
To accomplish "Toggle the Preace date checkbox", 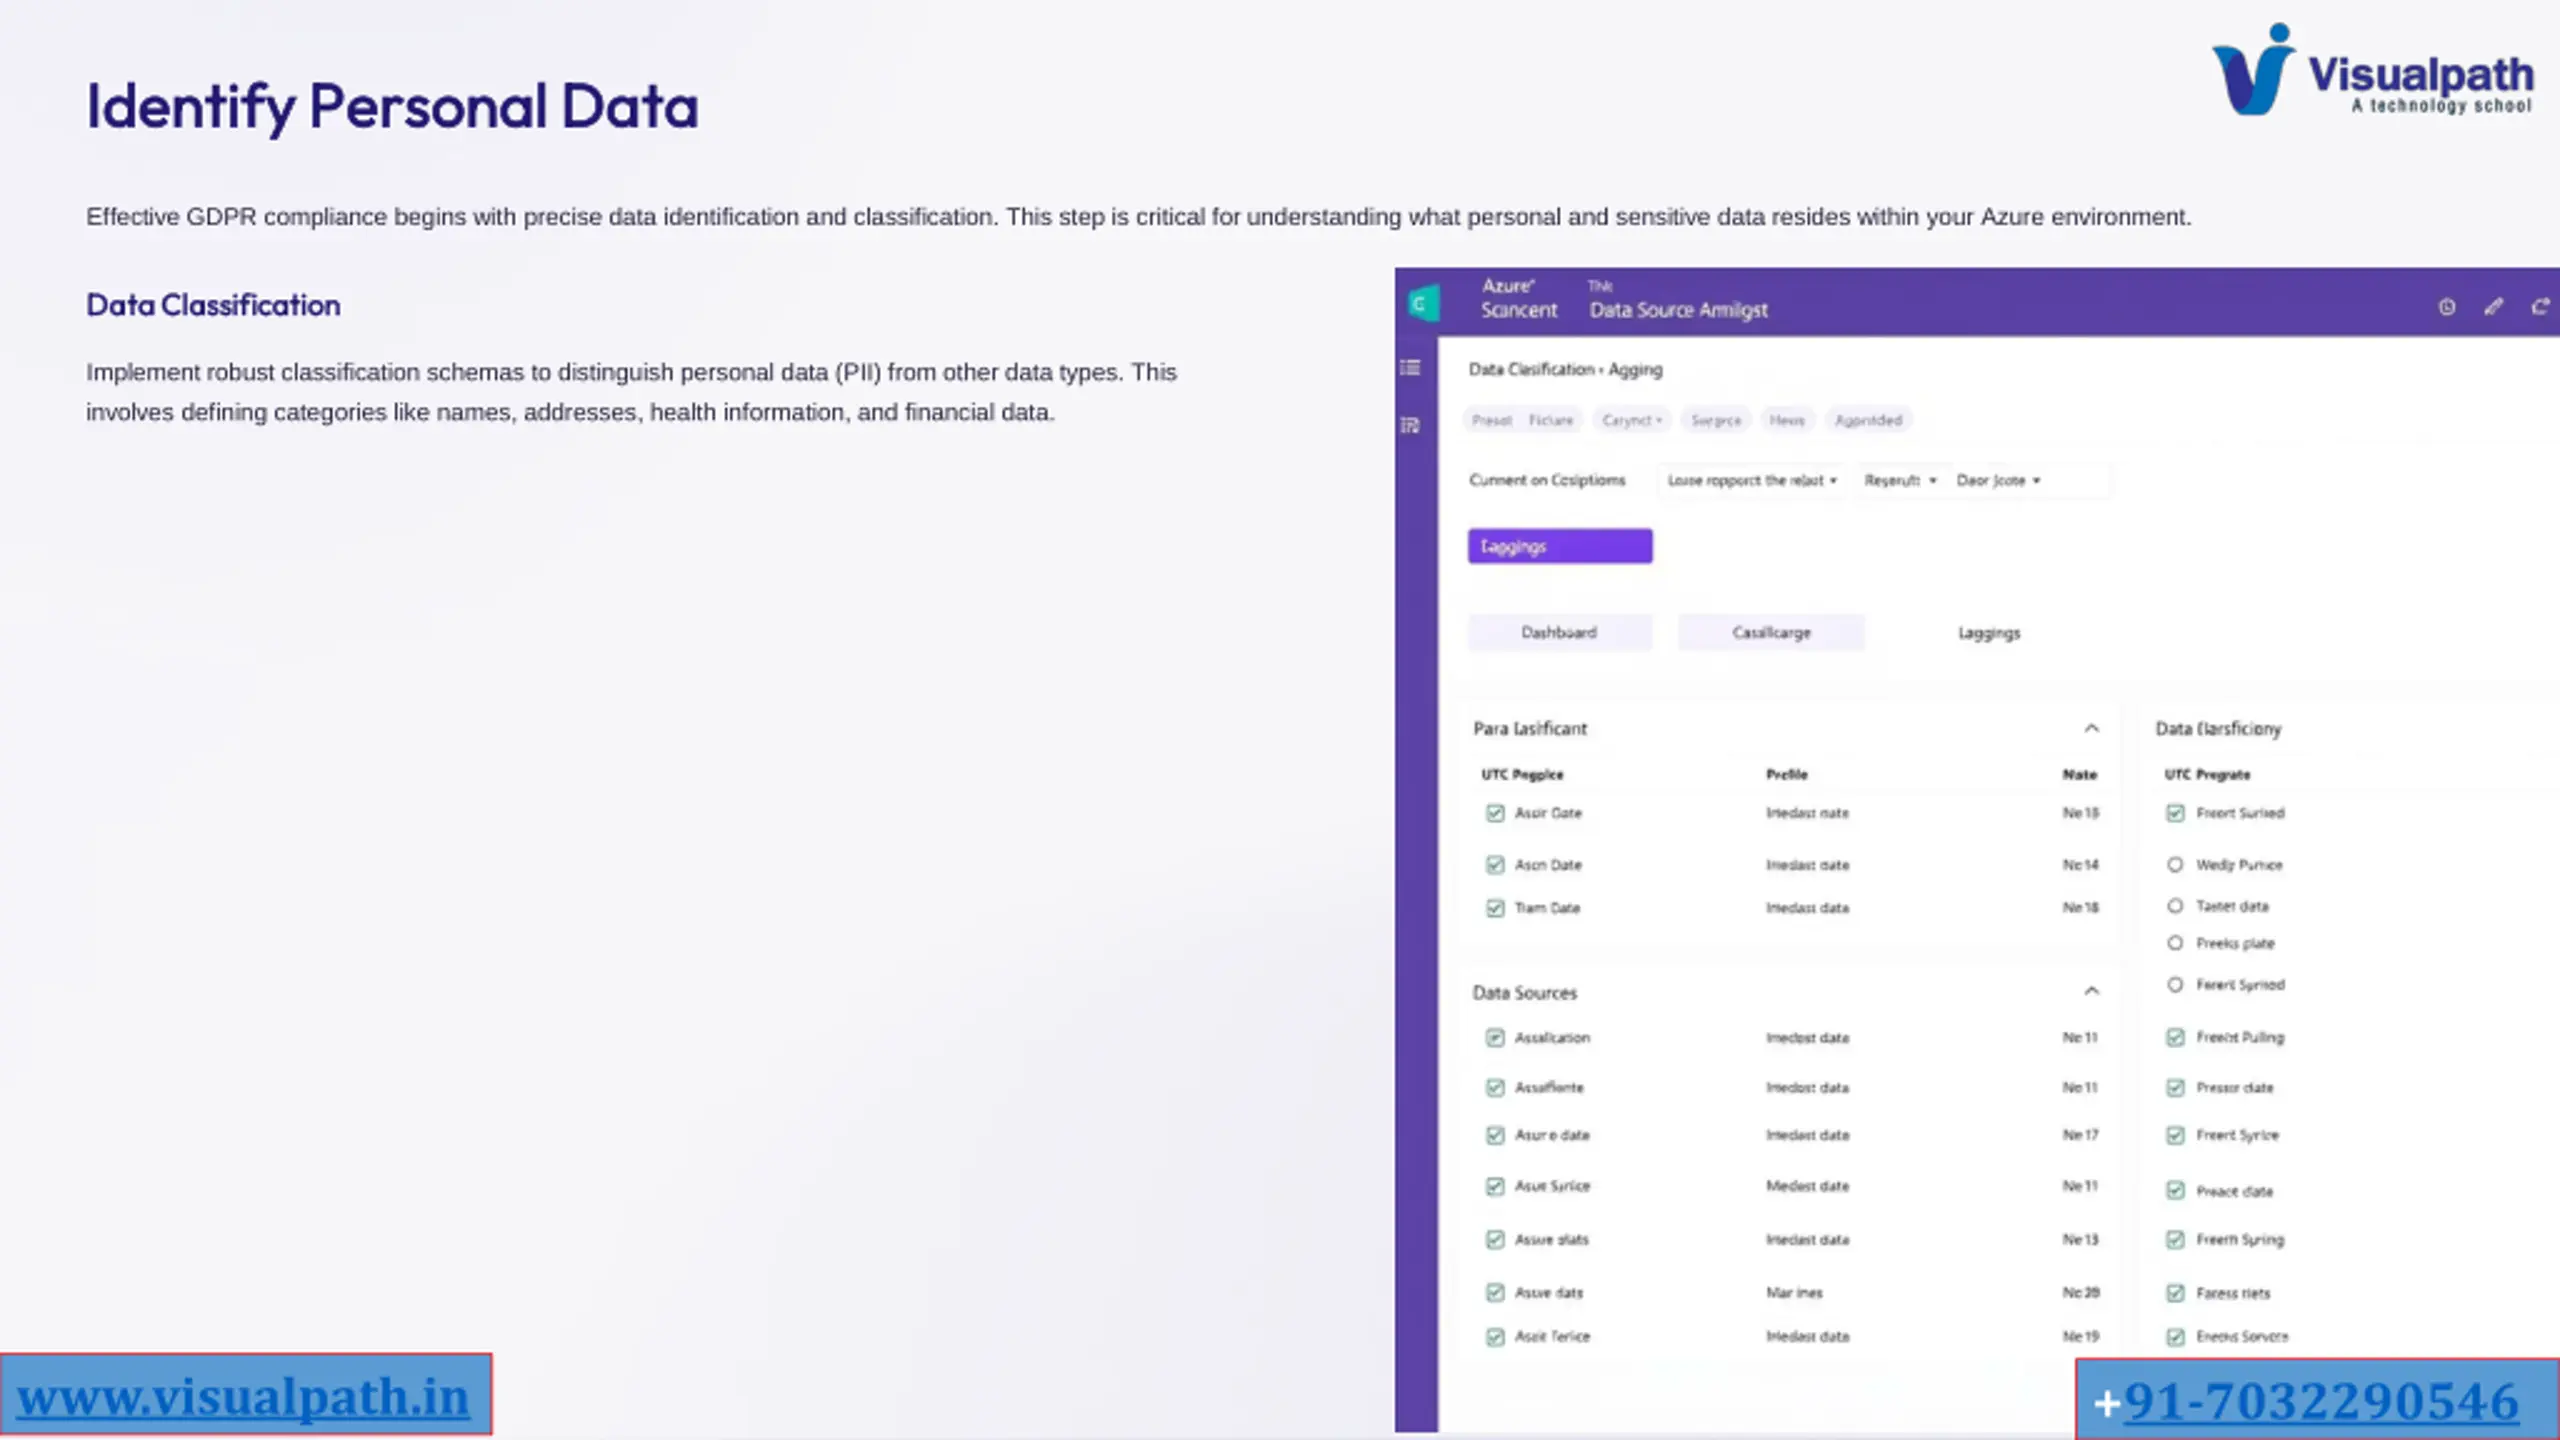I will [x=2175, y=1191].
